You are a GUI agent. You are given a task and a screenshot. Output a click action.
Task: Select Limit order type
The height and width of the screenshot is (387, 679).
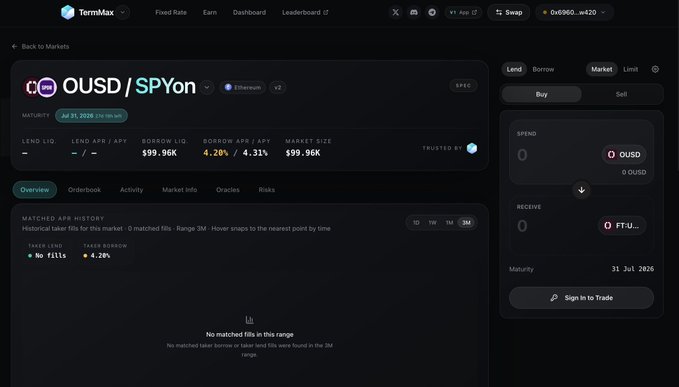tap(630, 69)
